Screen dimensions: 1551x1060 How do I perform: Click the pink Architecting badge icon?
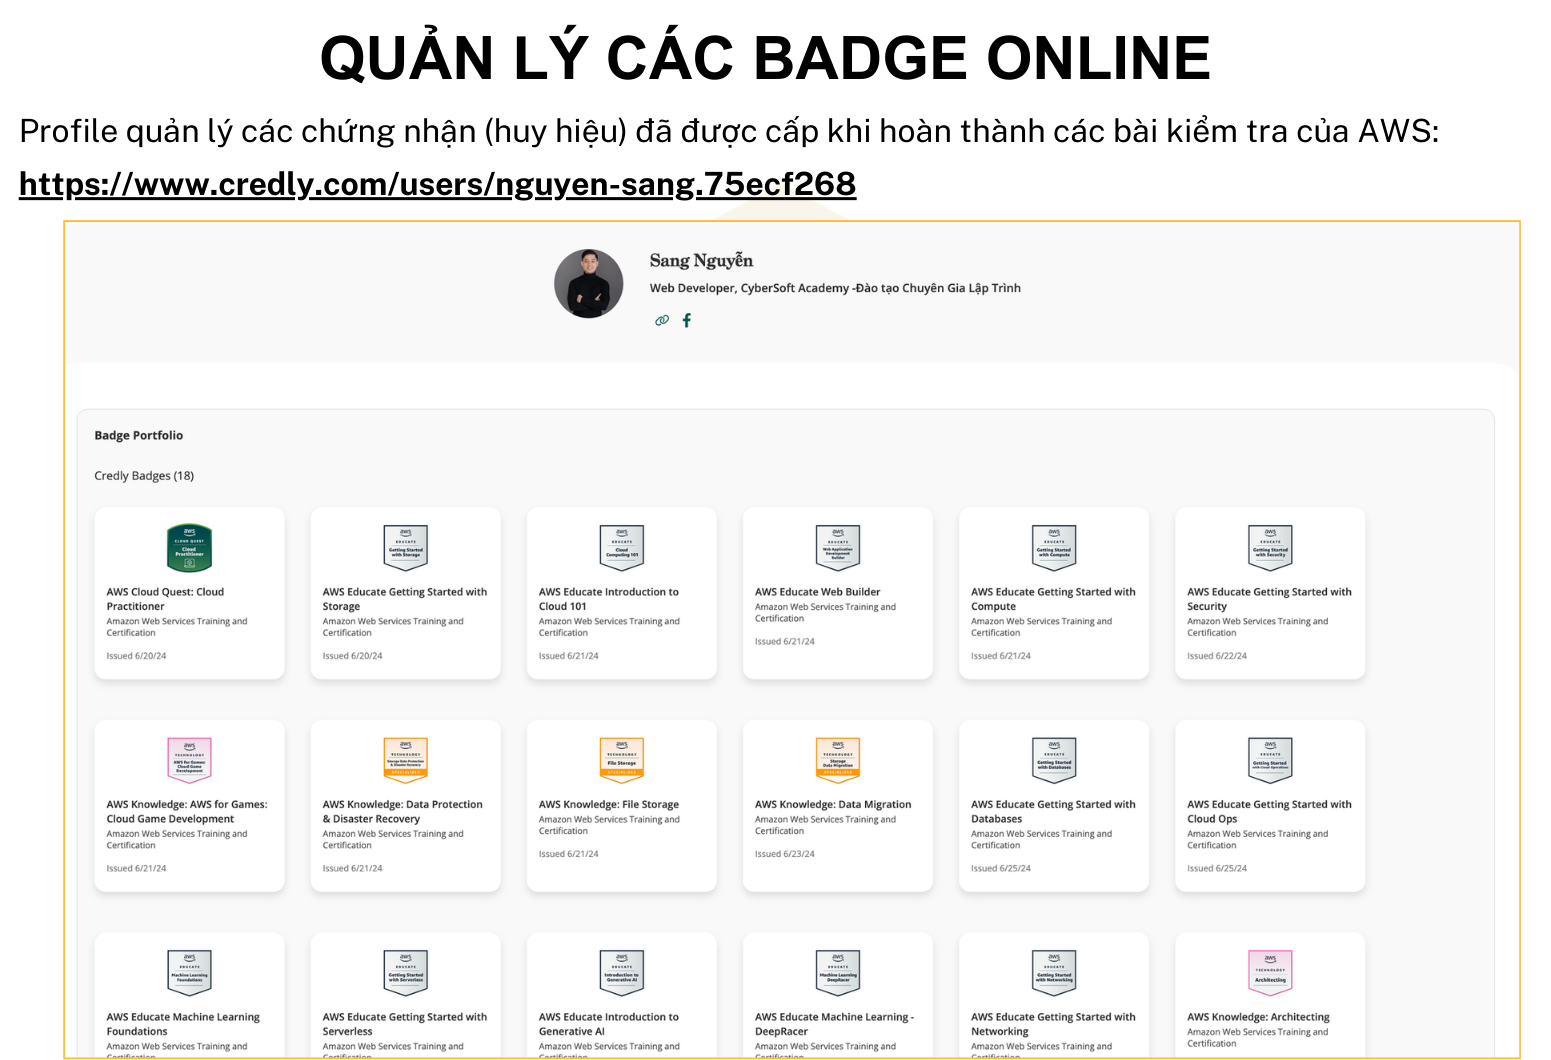point(1270,973)
